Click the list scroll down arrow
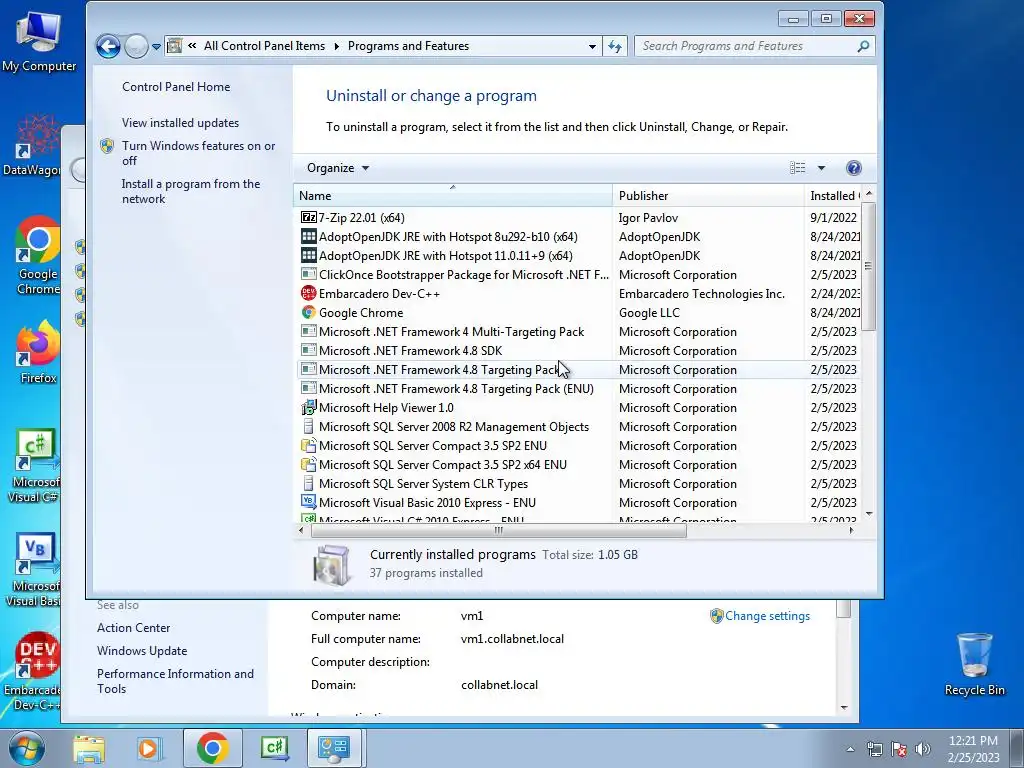Screen dimensions: 1024x768 click(869, 514)
